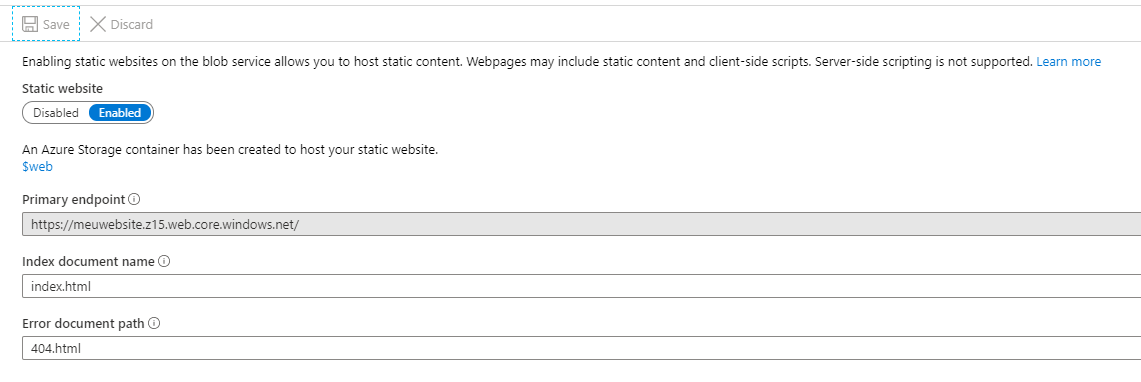
Task: Switch Static website to Disabled
Action: pos(56,113)
